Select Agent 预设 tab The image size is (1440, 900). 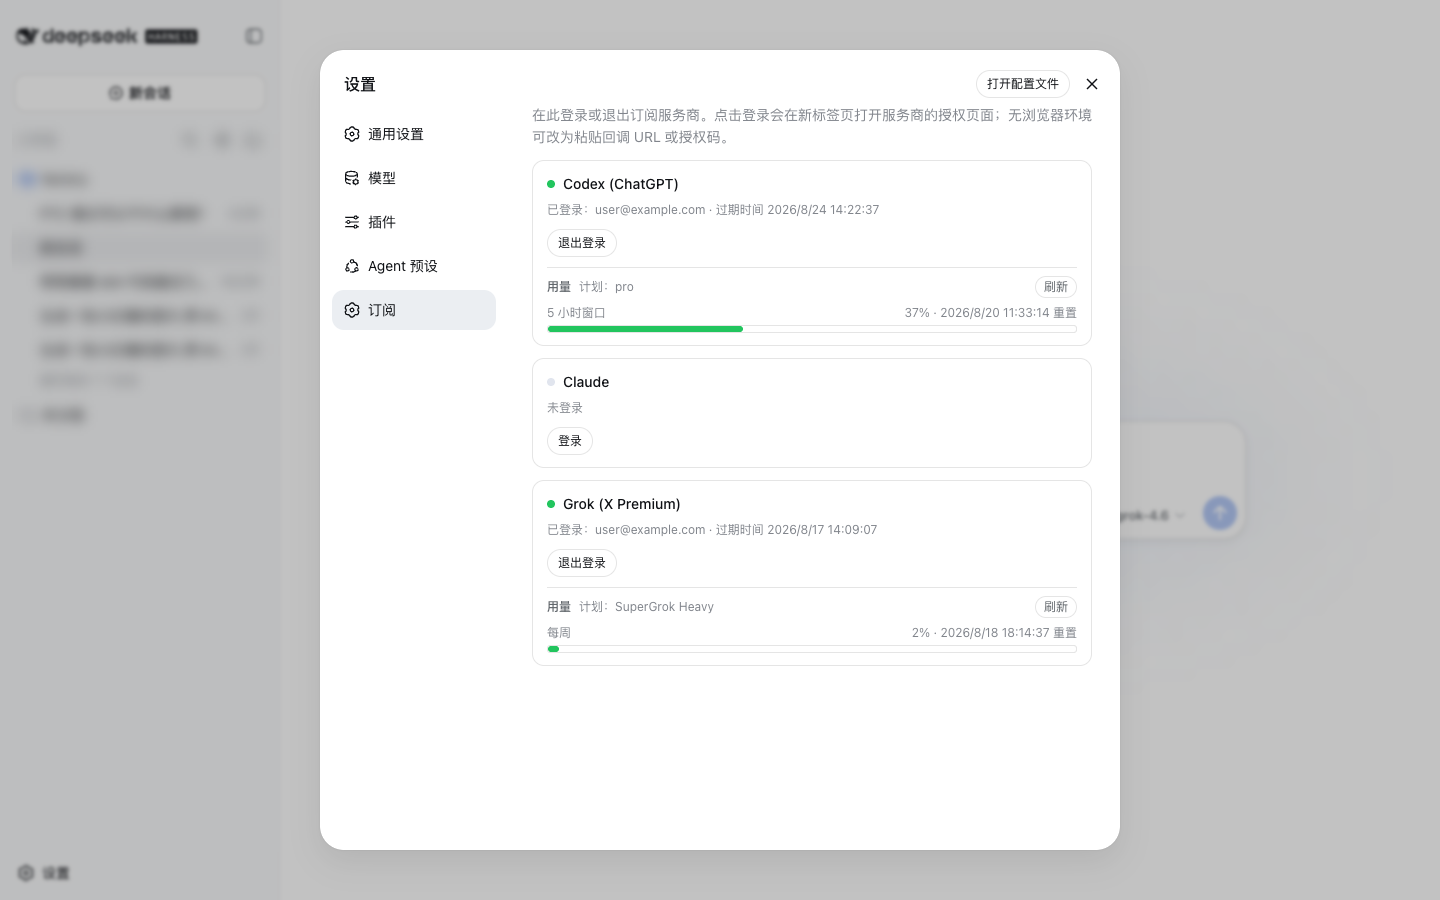tap(414, 266)
